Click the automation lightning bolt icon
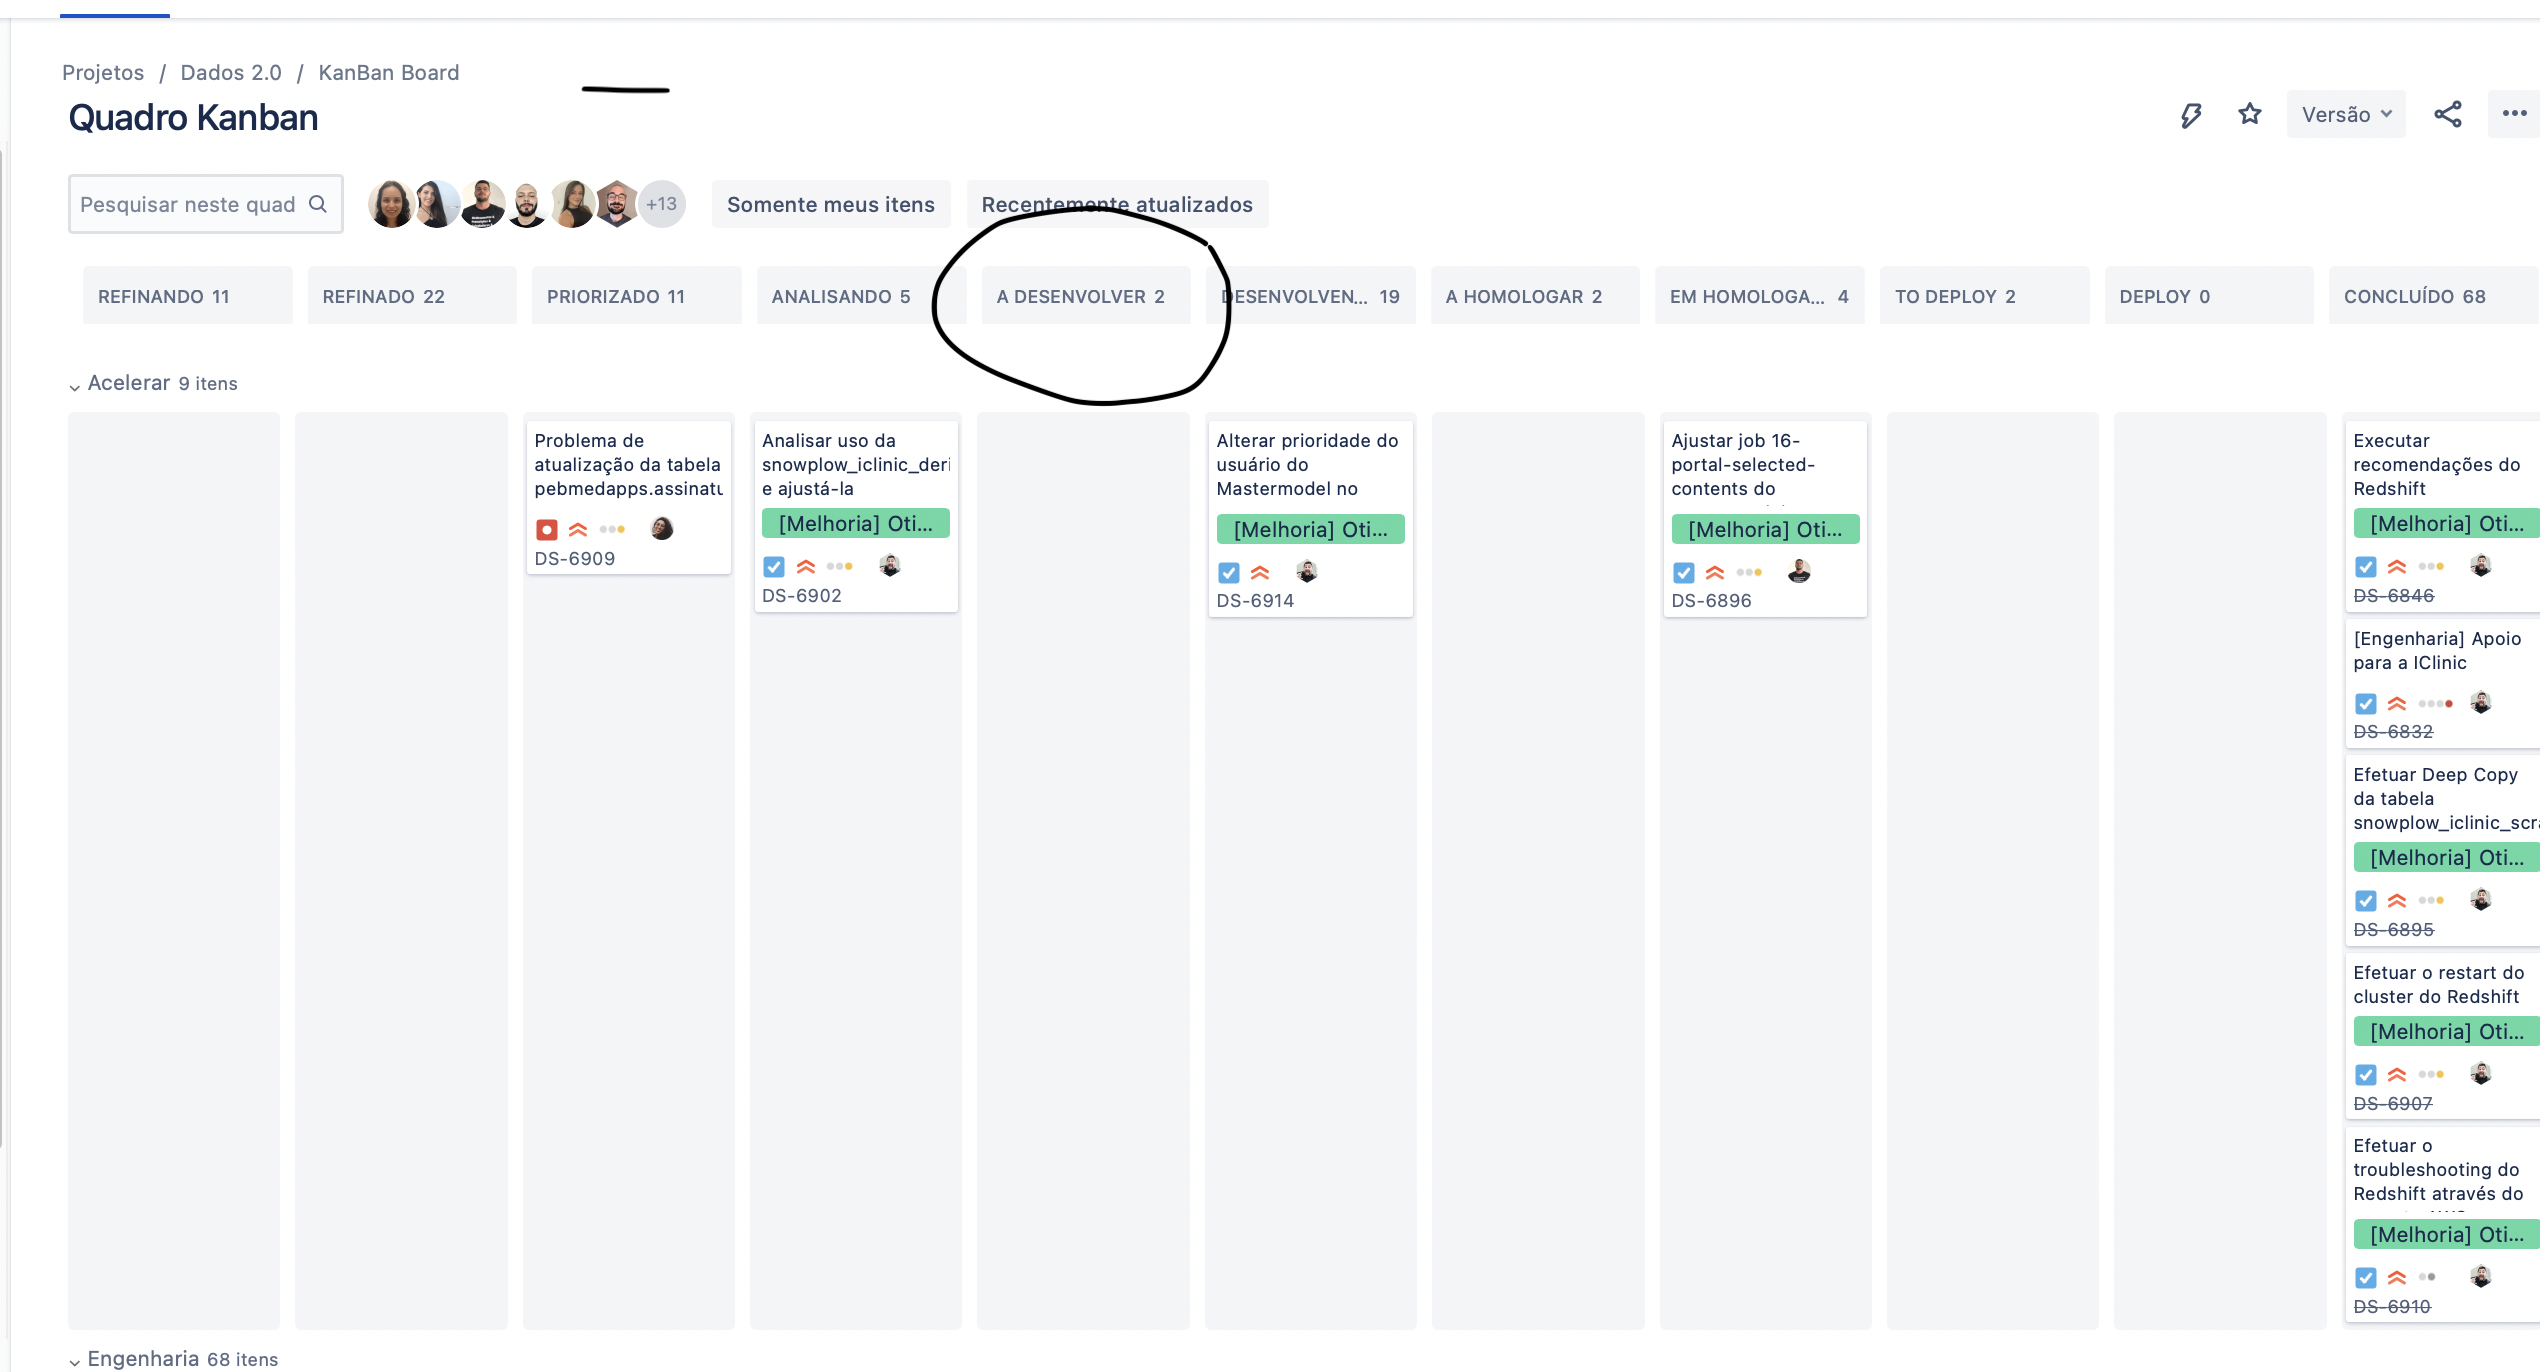Screen dimensions: 2540x1372 point(2190,115)
